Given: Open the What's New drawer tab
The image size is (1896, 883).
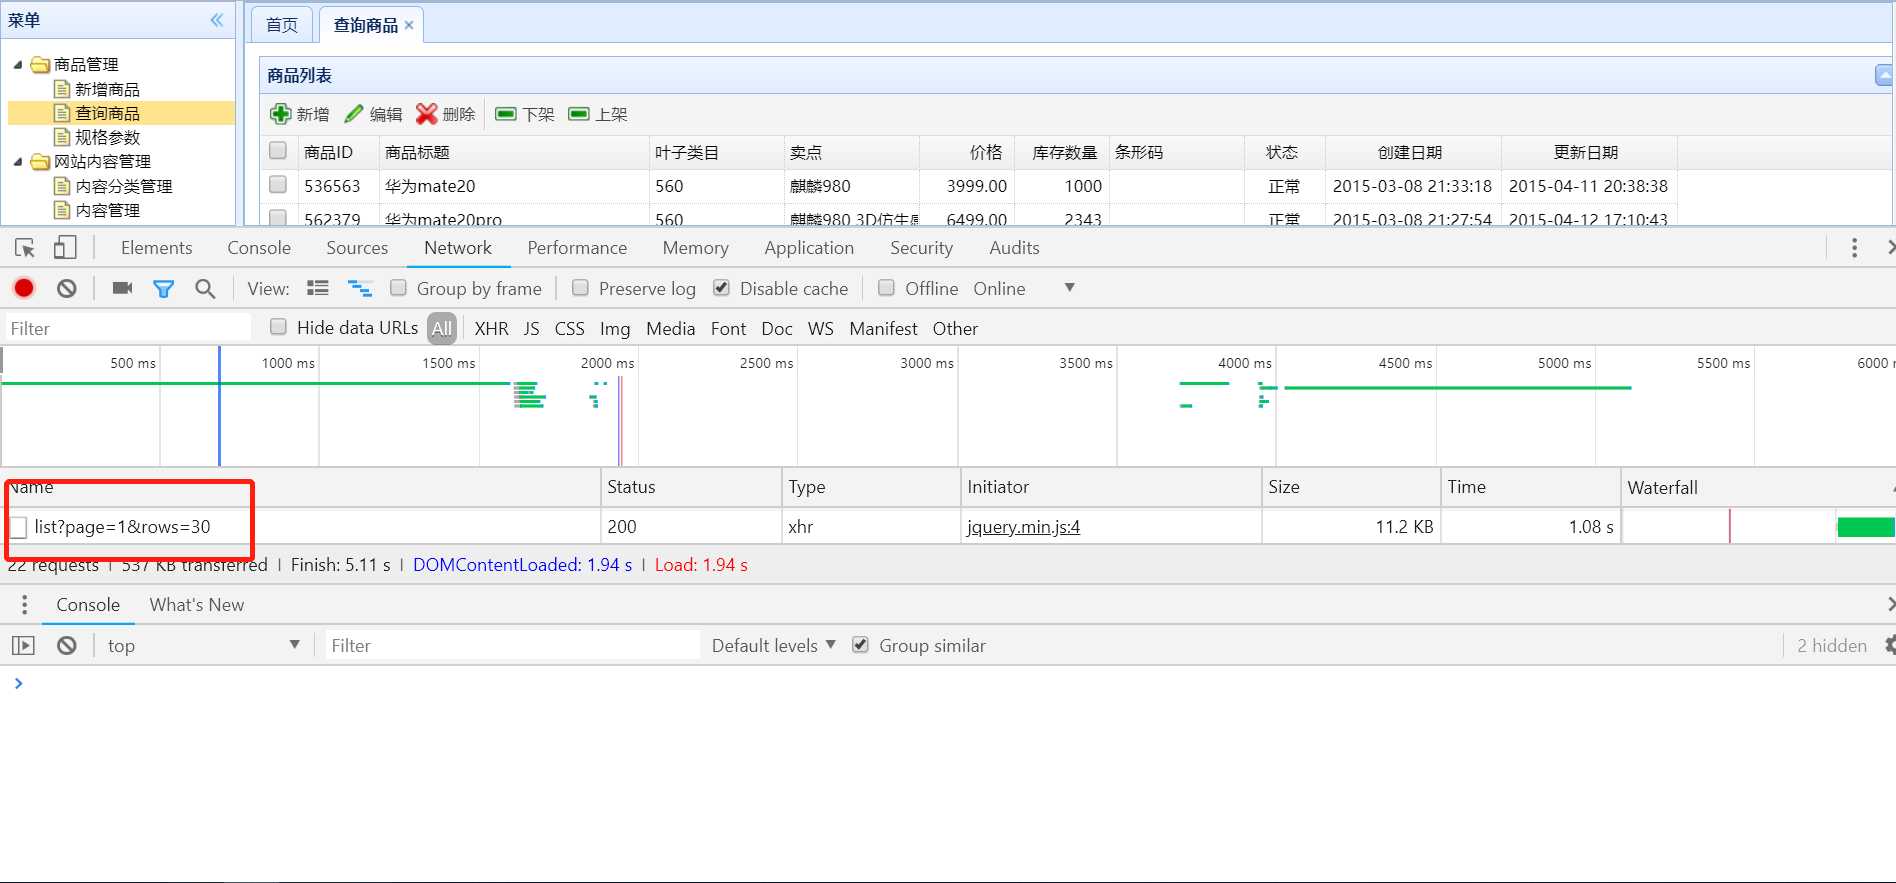Looking at the screenshot, I should click(197, 605).
